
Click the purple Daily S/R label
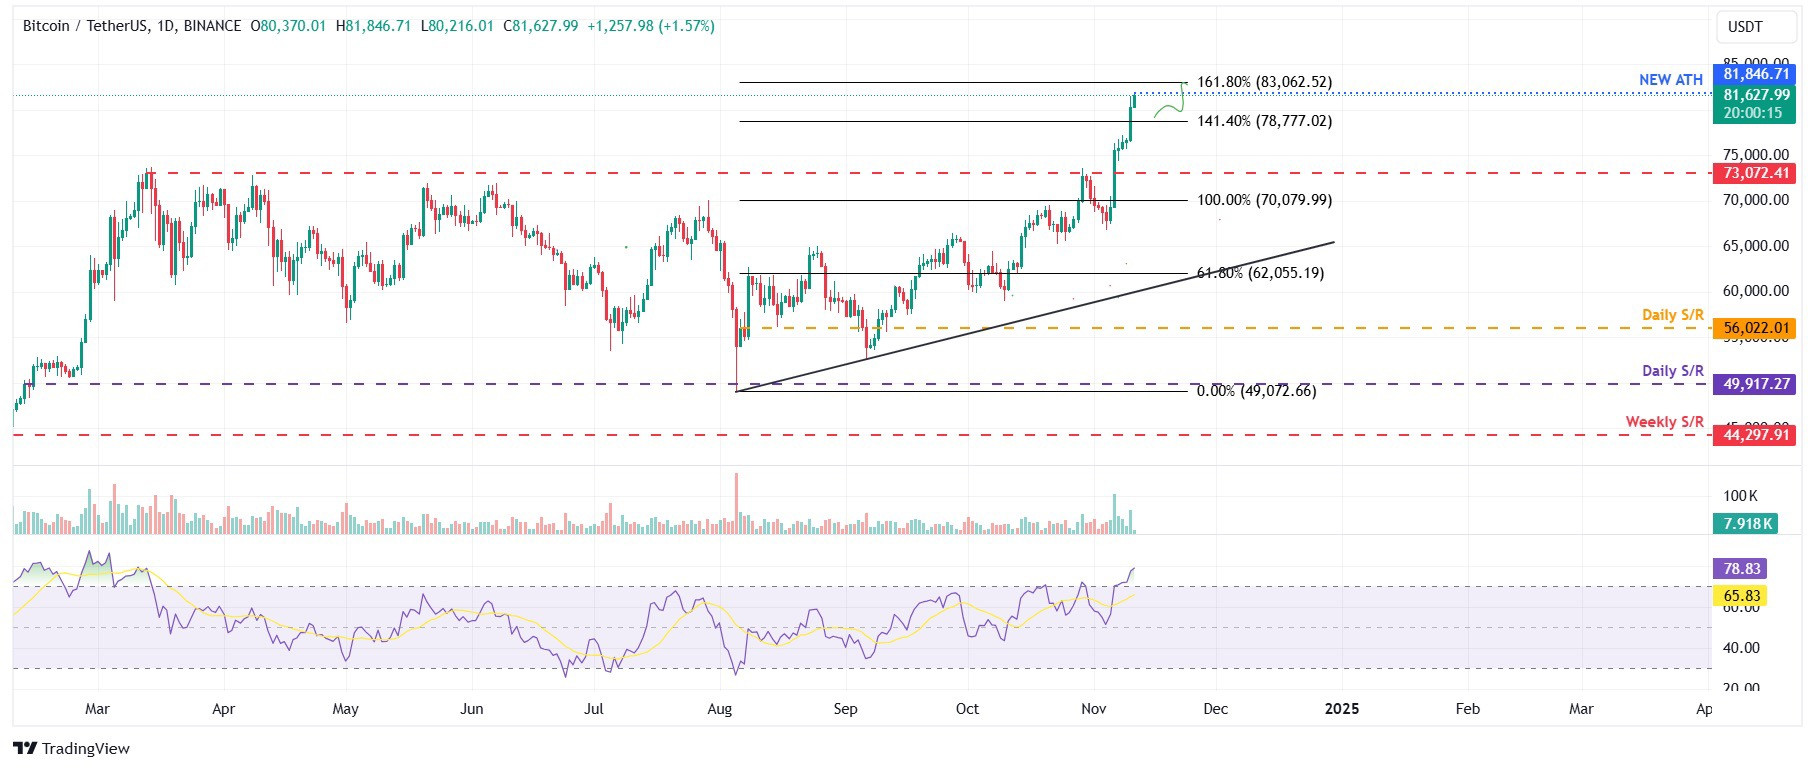click(1672, 371)
